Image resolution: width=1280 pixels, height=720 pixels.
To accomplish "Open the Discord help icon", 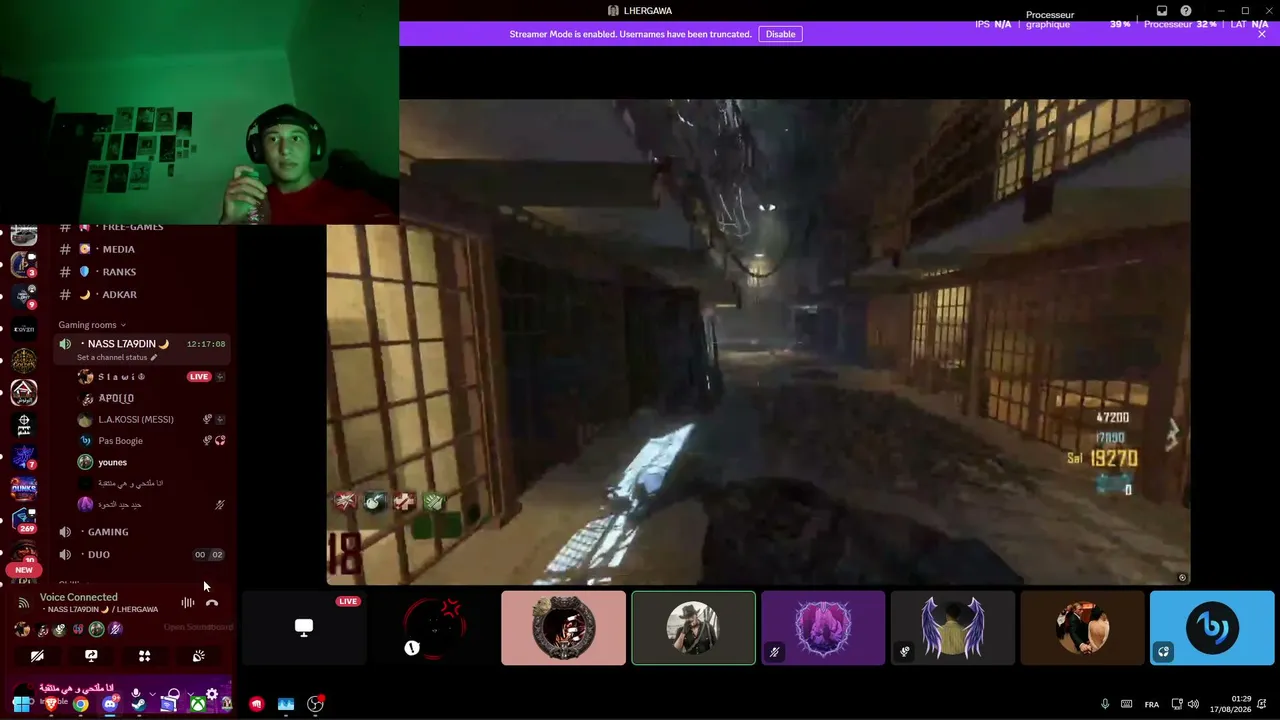I will [x=1186, y=11].
